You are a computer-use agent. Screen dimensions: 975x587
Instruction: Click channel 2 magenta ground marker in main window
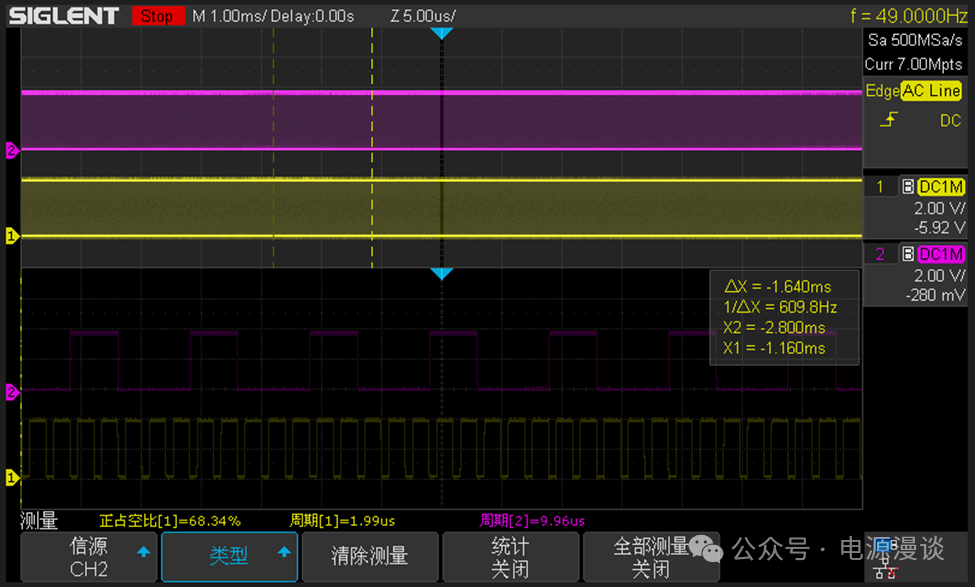click(x=12, y=151)
